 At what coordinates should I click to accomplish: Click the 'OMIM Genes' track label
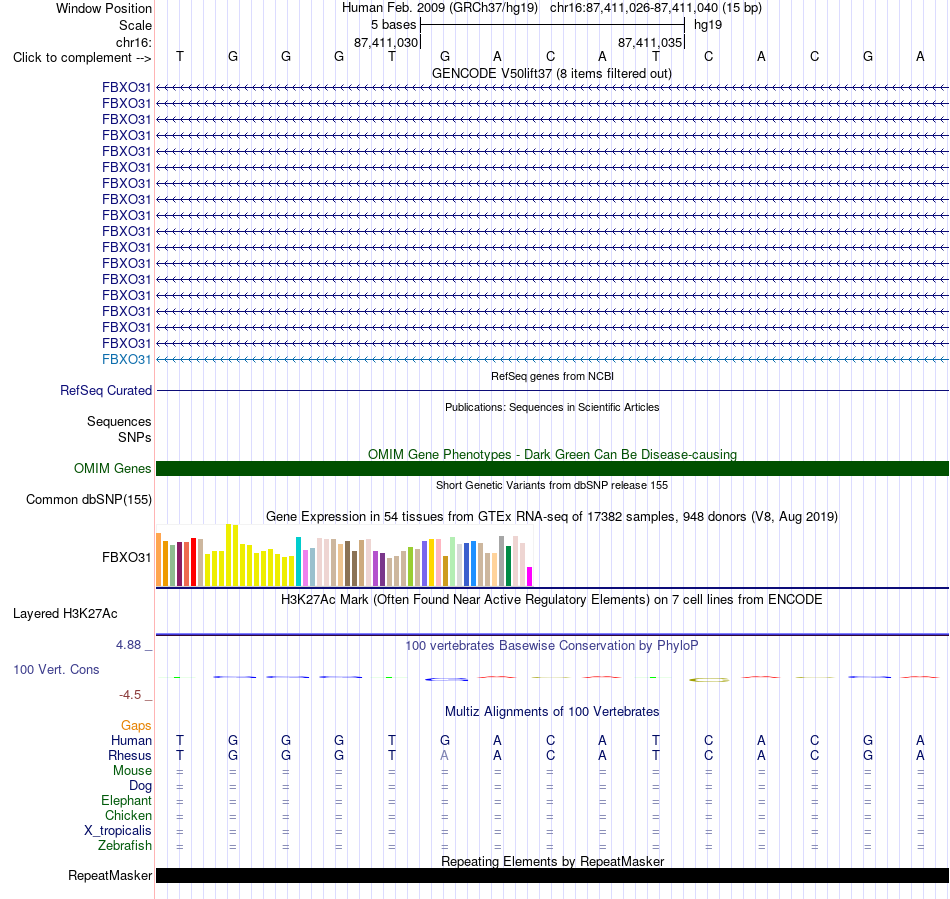pos(112,468)
